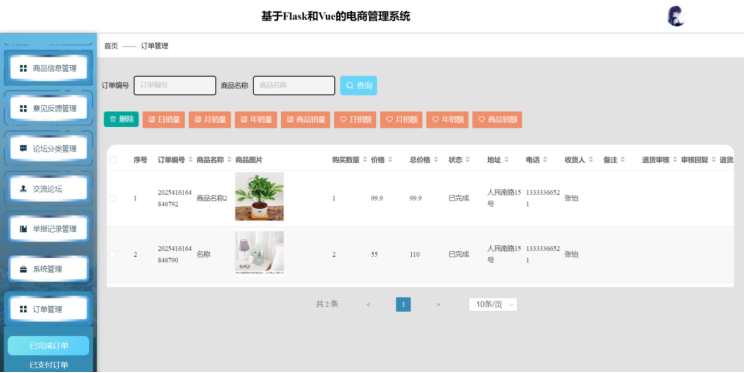Sort by the 价格 column arrows
The width and height of the screenshot is (744, 373).
(390, 160)
